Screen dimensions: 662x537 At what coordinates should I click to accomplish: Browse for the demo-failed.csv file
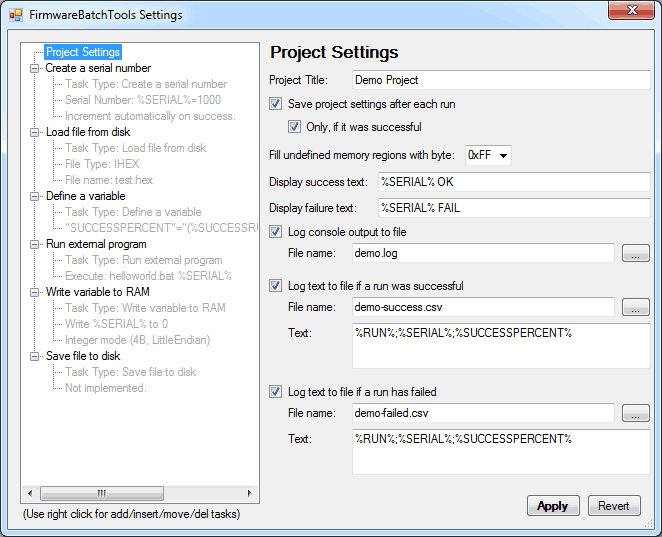point(635,413)
